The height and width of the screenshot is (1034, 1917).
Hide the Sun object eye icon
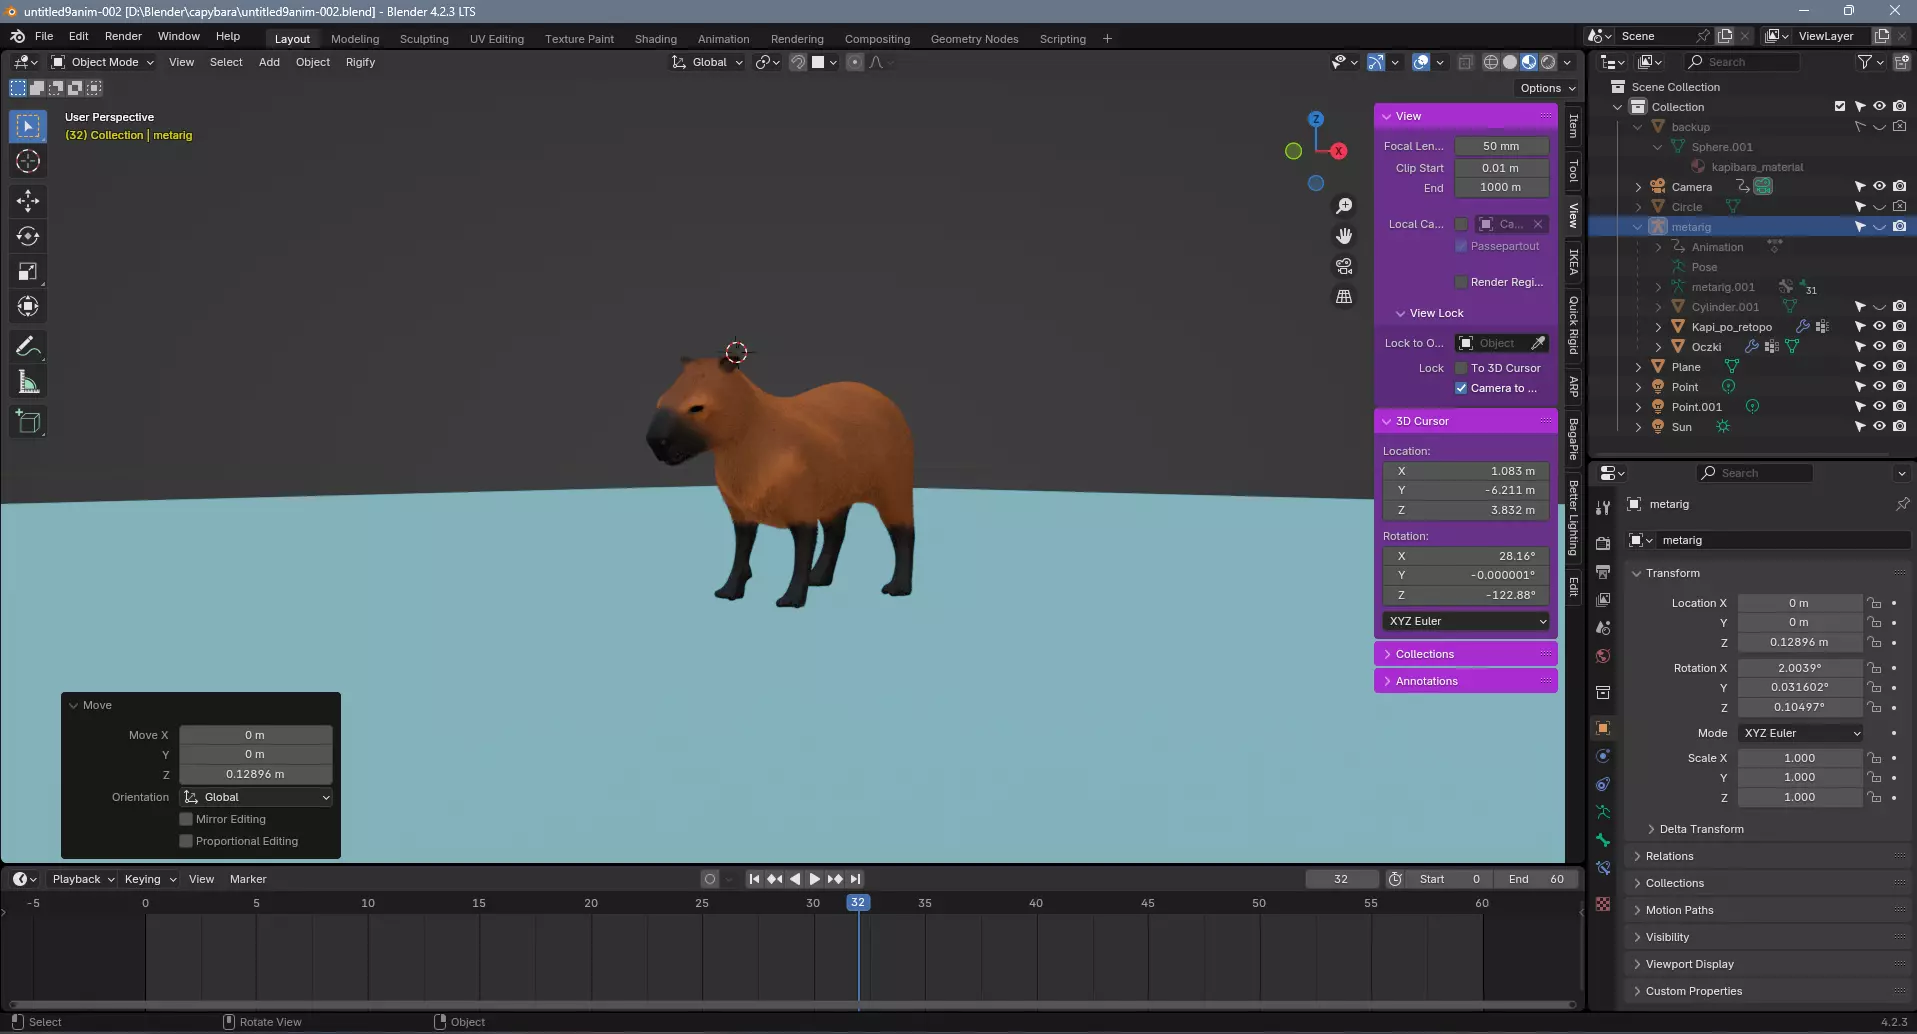[x=1879, y=426]
